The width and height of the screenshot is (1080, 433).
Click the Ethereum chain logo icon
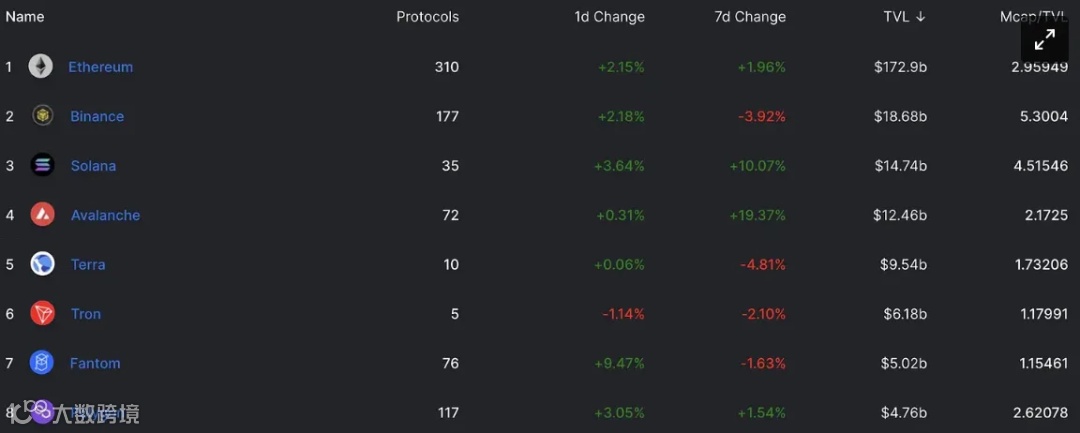[41, 67]
